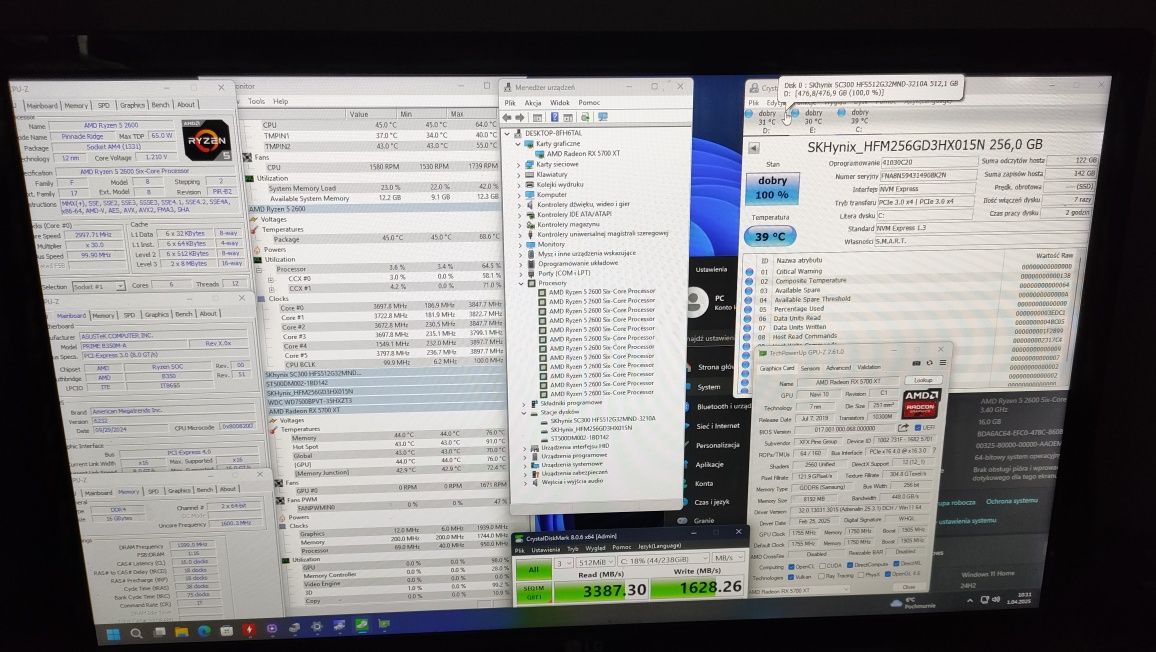Click the Ryzen logo in CPU-Z processor window
Viewport: 1156px width, 652px height.
tap(206, 140)
